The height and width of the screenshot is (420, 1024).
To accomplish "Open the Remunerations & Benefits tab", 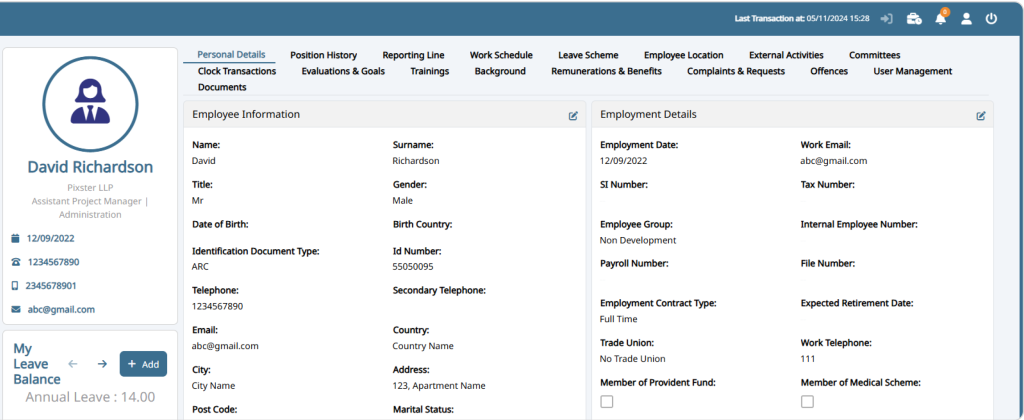I will [606, 71].
